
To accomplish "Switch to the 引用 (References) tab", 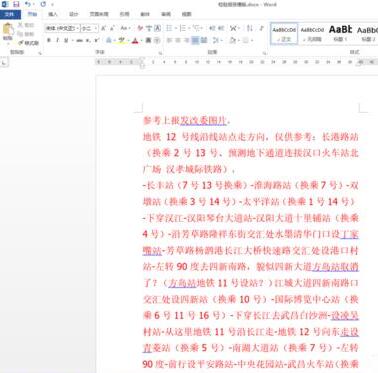I will (x=124, y=14).
